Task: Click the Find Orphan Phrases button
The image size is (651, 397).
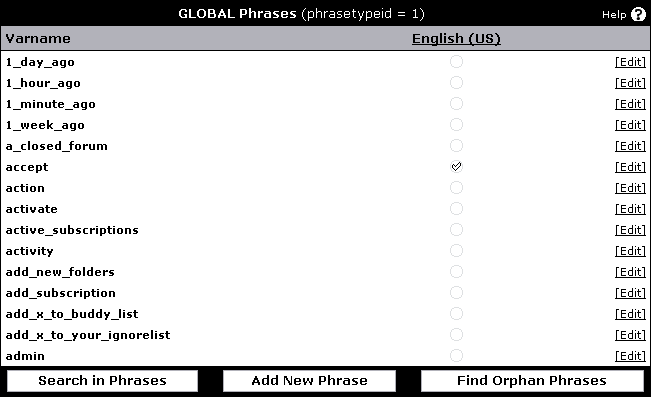Action: (x=532, y=381)
